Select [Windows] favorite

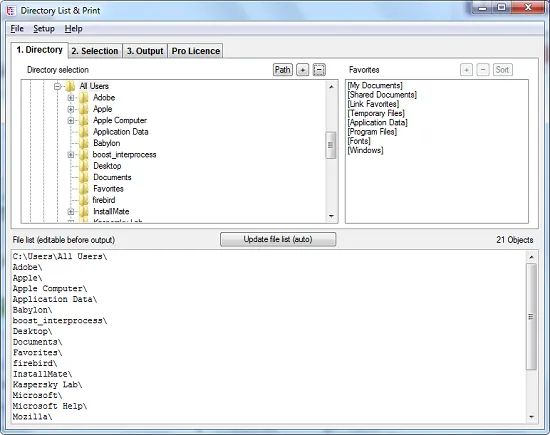pyautogui.click(x=365, y=150)
